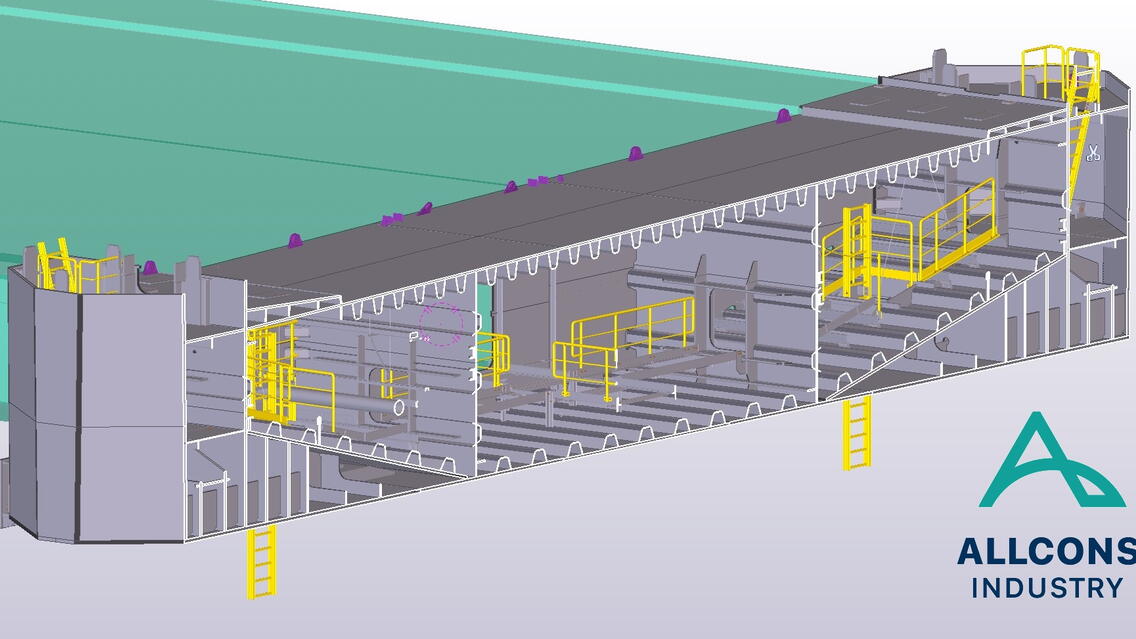The width and height of the screenshot is (1136, 639).
Task: Select the pink dashed circle marker
Action: (440, 324)
